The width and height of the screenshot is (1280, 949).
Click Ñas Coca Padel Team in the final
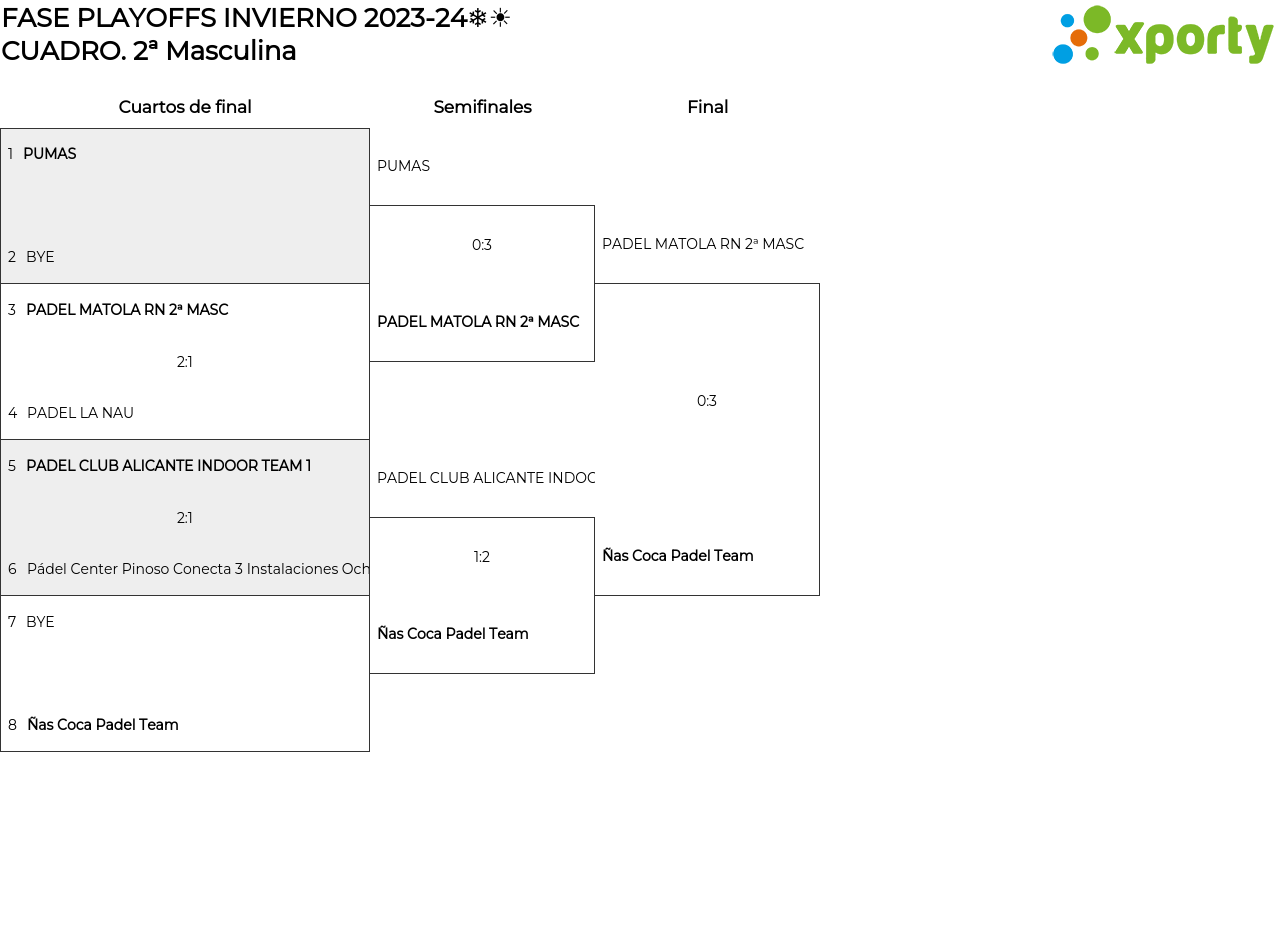pyautogui.click(x=678, y=556)
